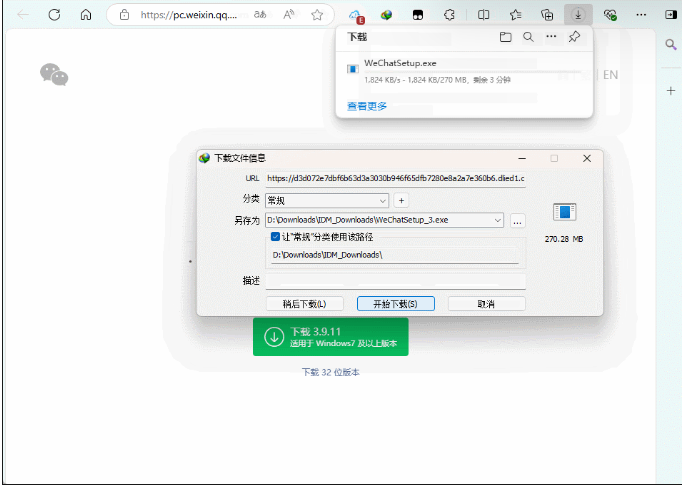Click 开始下载(S) start download button
This screenshot has width=682, height=490.
(395, 304)
